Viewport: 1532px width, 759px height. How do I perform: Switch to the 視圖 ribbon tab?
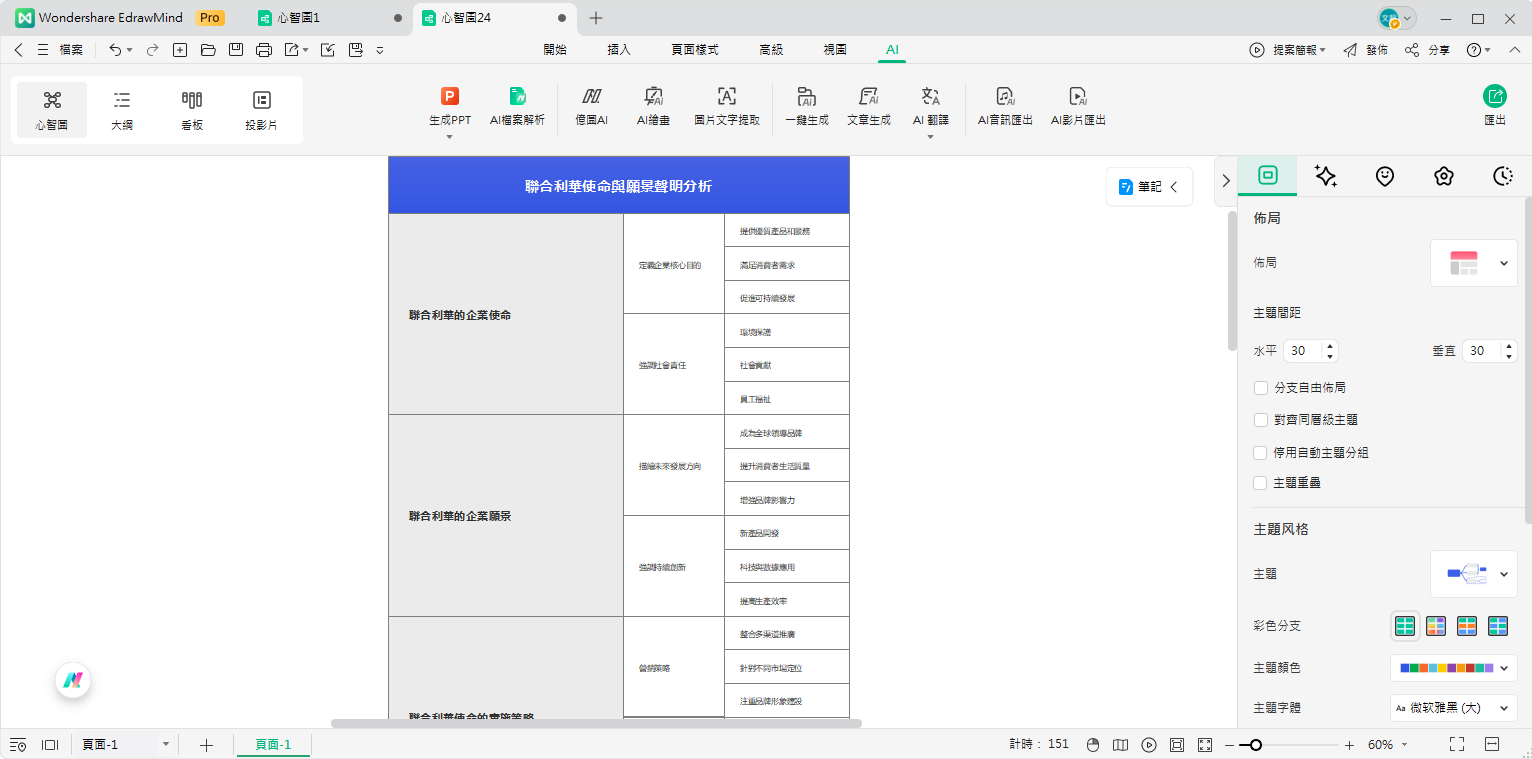(x=834, y=48)
